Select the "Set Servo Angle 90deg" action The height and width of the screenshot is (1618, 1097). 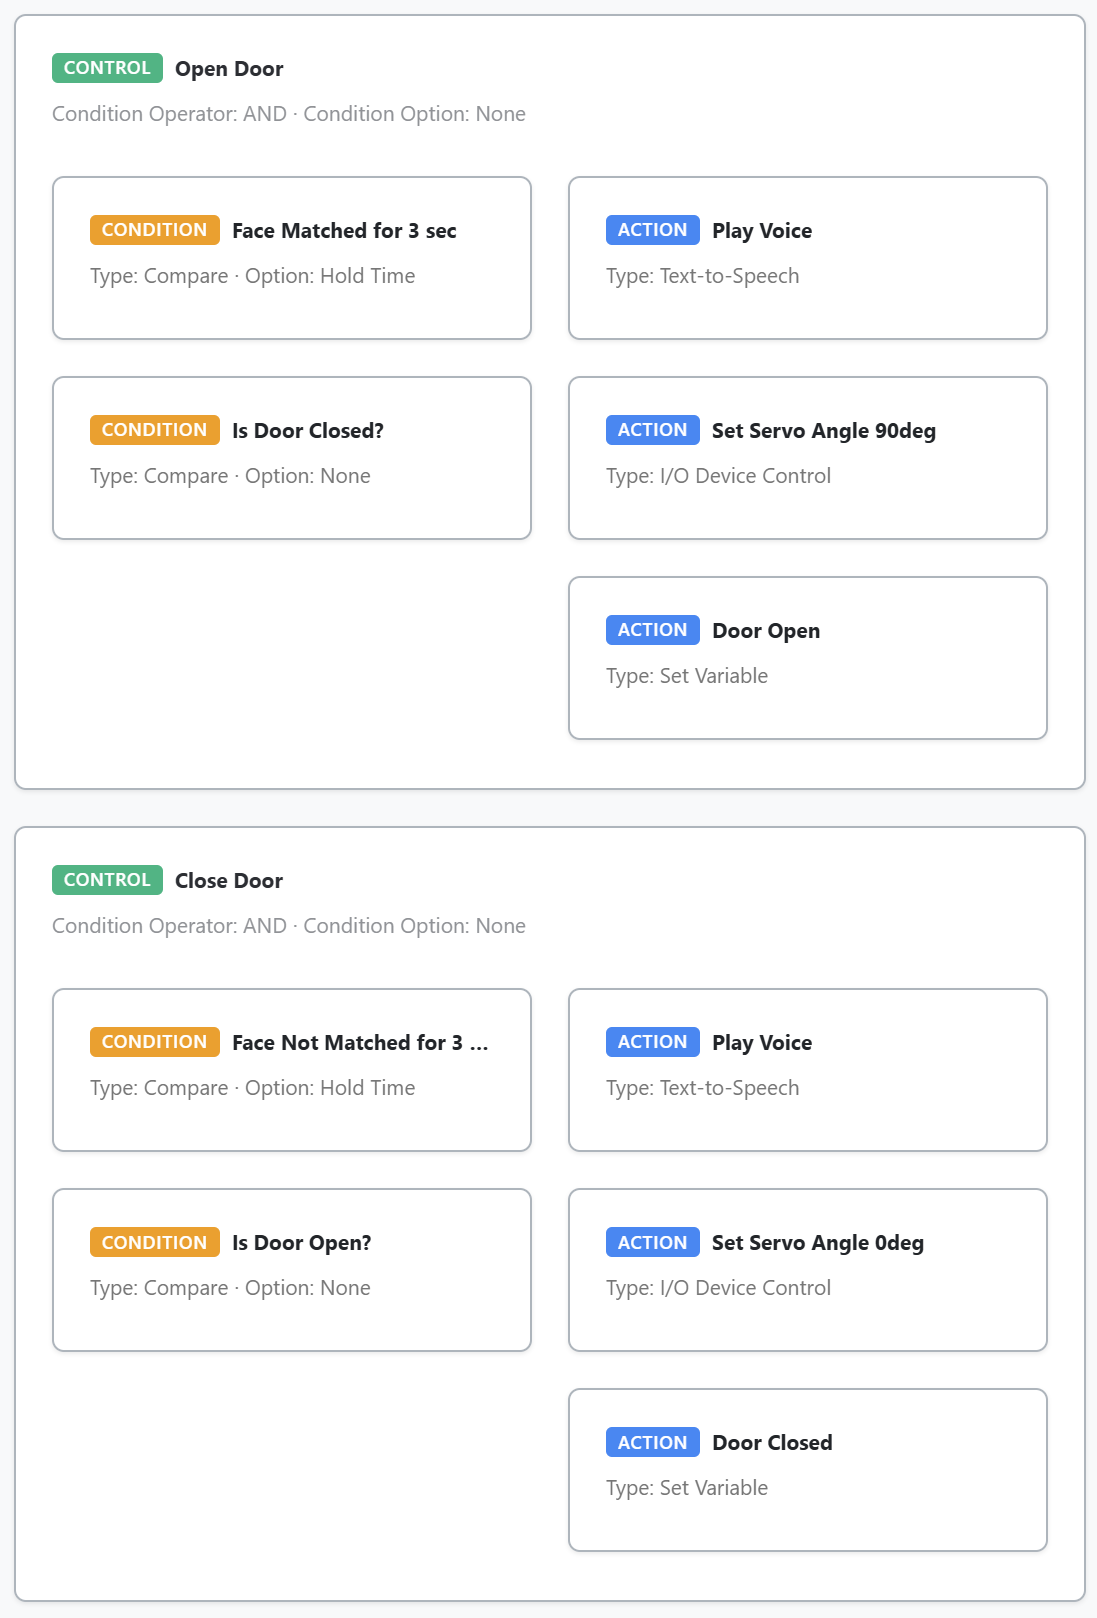click(x=823, y=431)
